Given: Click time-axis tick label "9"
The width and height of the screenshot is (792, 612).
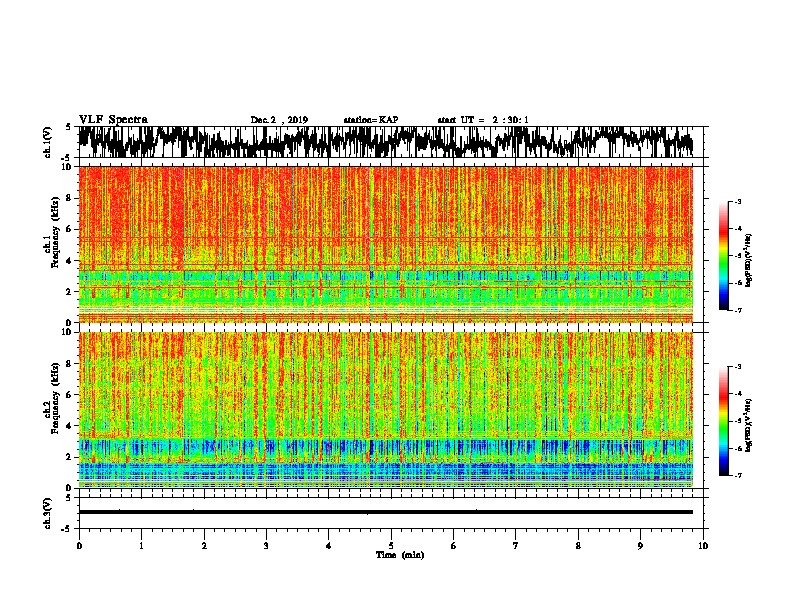Looking at the screenshot, I should (640, 546).
